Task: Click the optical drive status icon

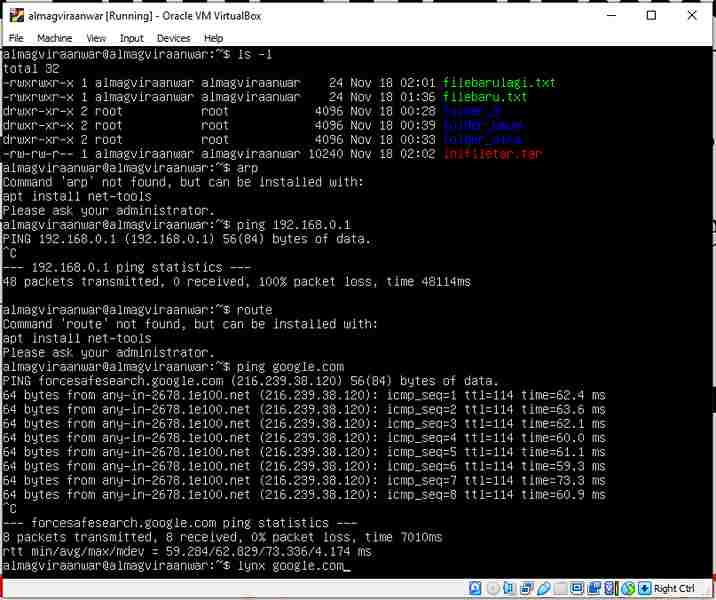Action: 492,588
